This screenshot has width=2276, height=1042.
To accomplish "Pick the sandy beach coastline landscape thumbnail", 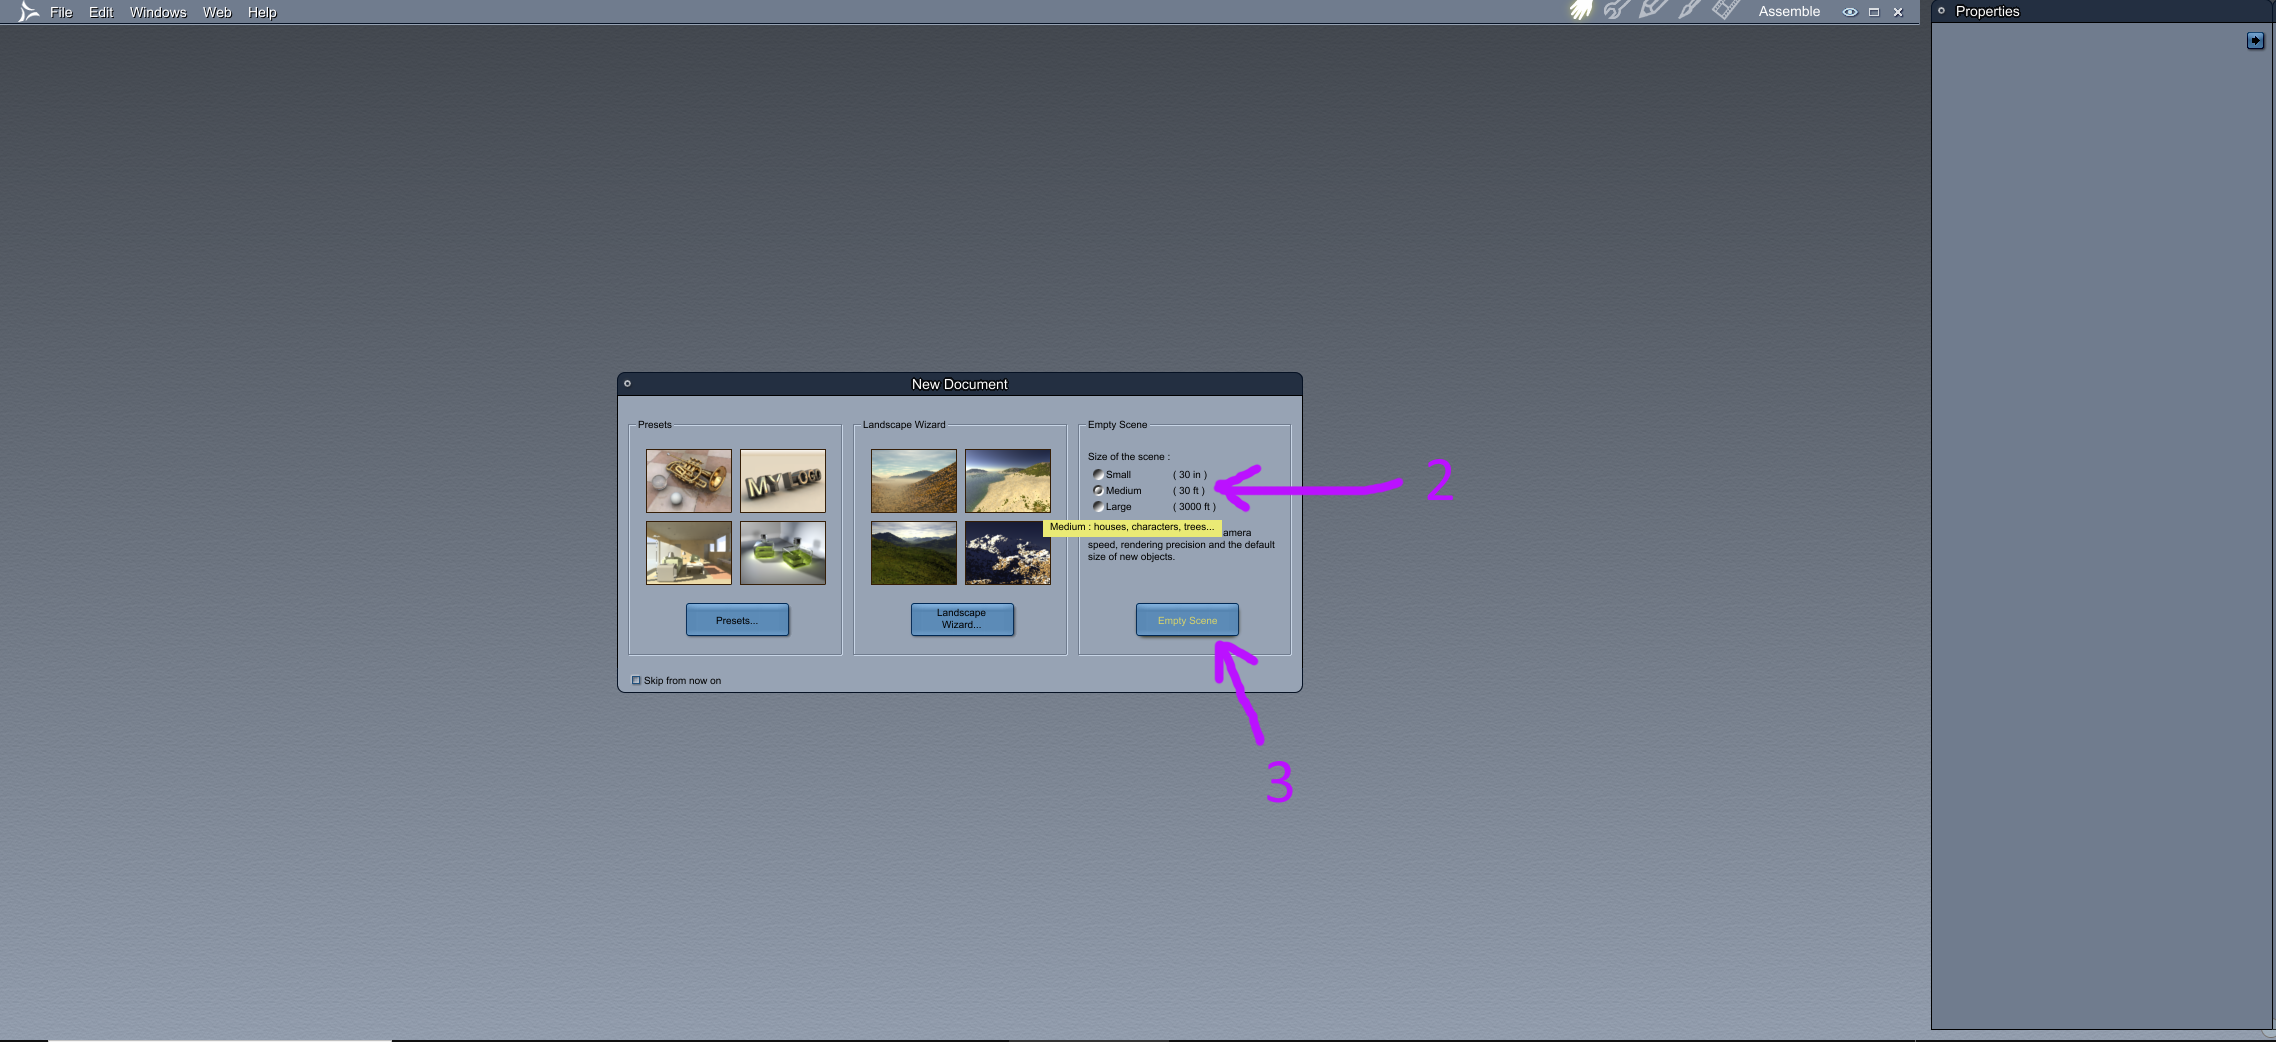I will coord(1008,481).
